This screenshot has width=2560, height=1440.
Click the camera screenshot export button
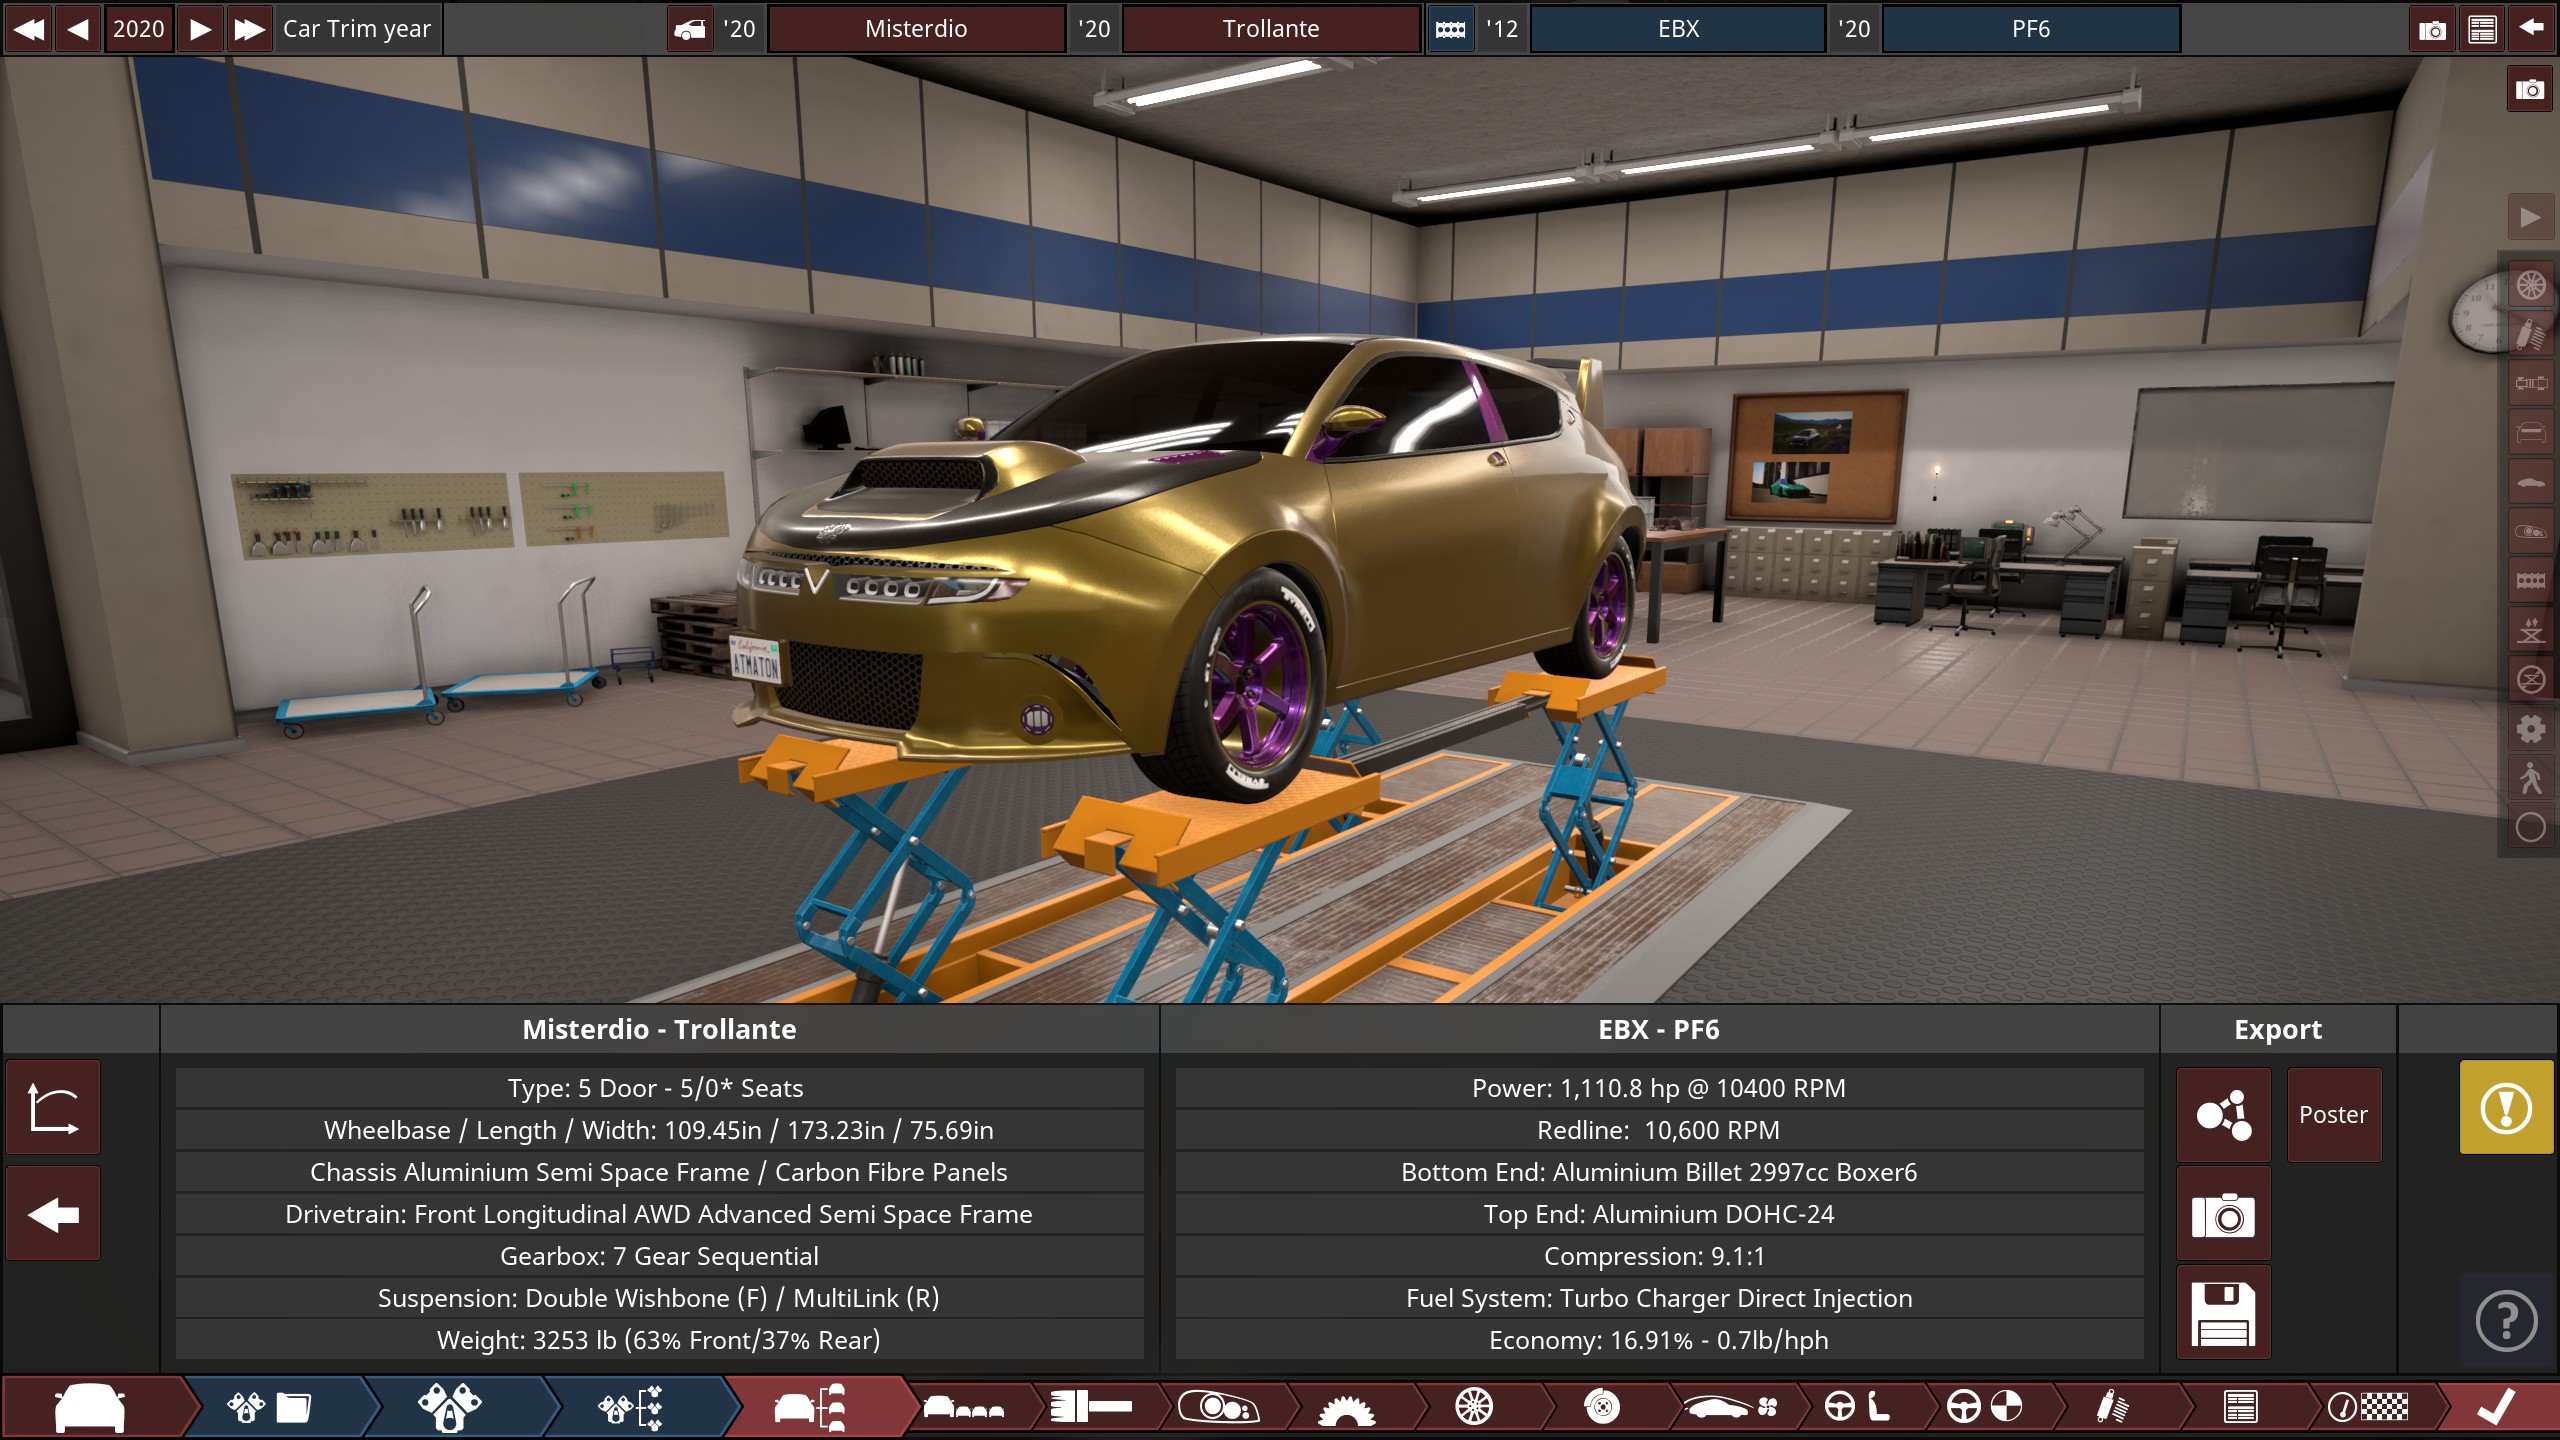2224,1215
